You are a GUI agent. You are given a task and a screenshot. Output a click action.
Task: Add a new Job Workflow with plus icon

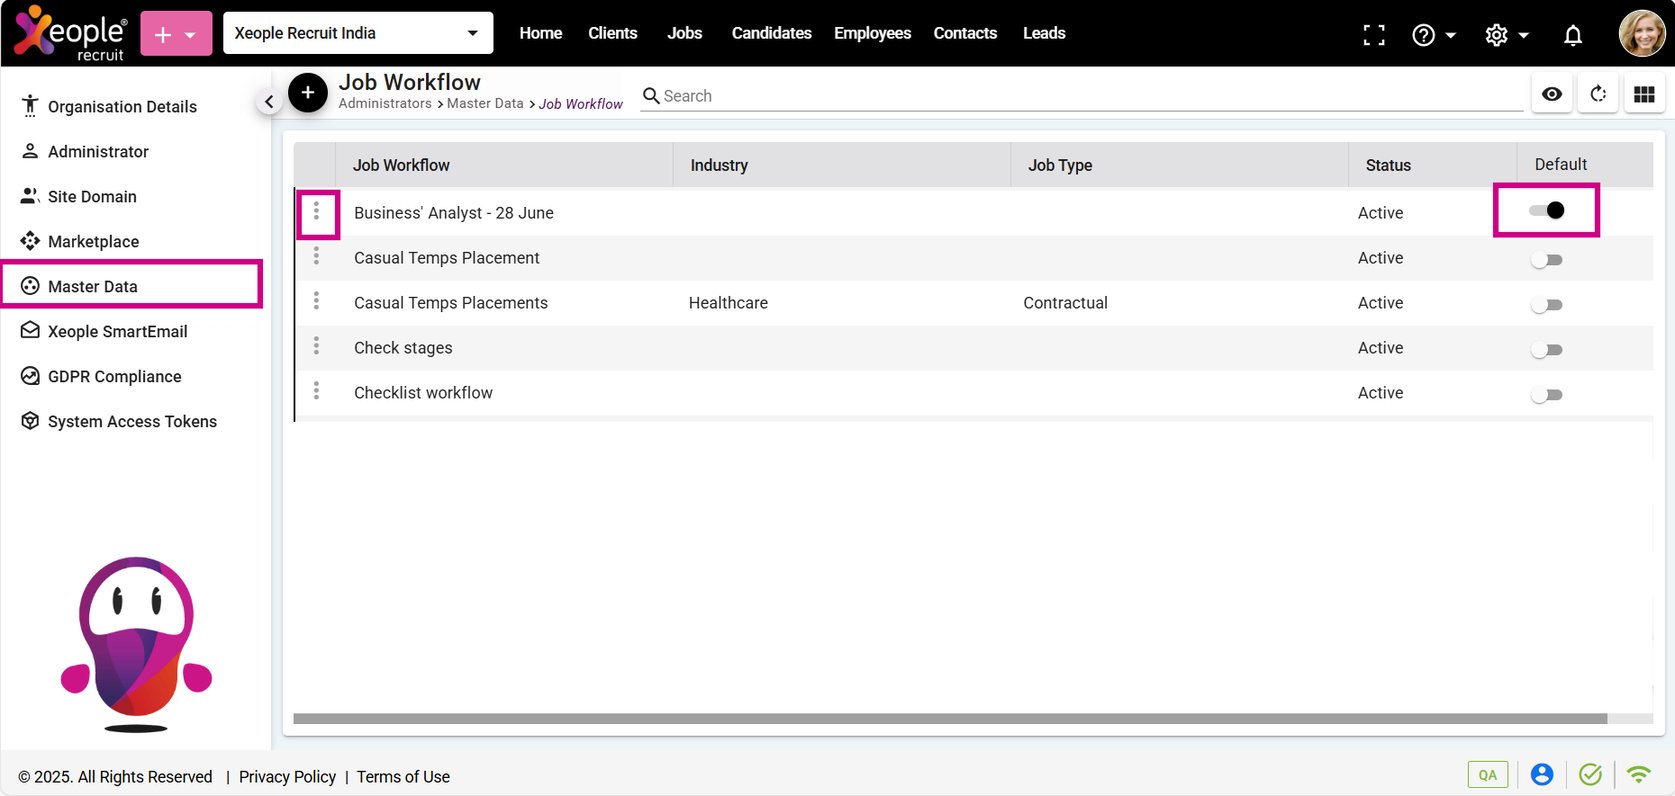(308, 93)
